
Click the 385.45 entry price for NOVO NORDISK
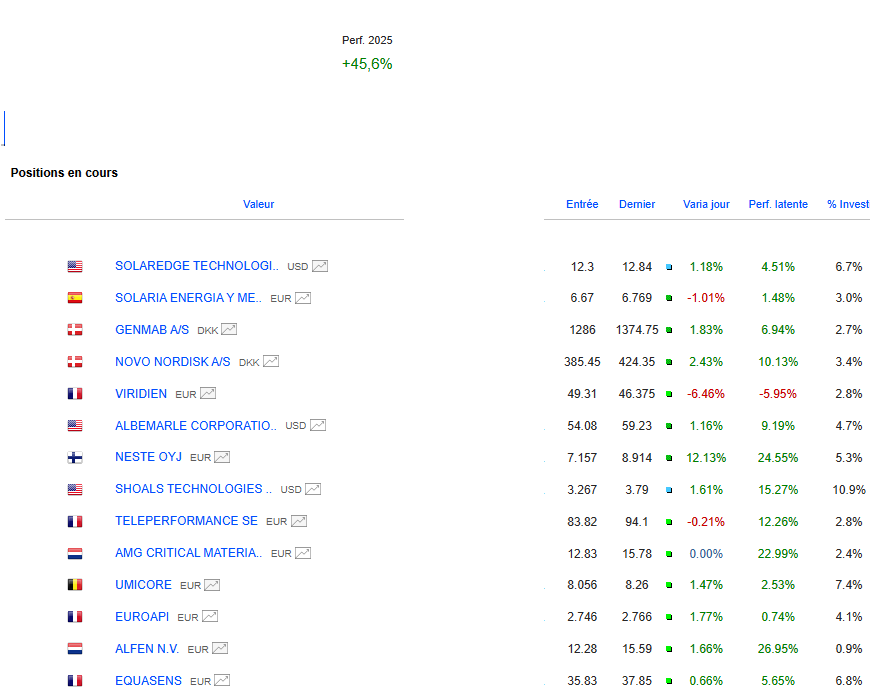pos(582,362)
